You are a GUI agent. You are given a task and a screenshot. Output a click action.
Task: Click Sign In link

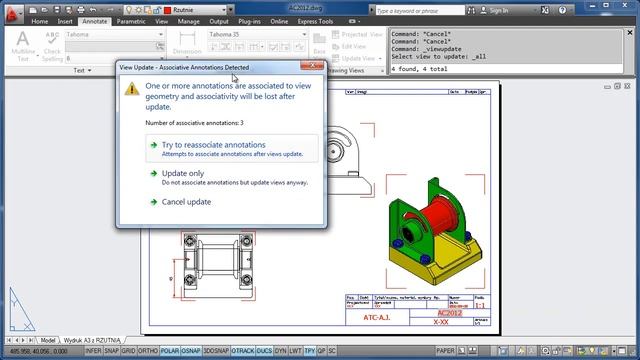[x=498, y=11]
